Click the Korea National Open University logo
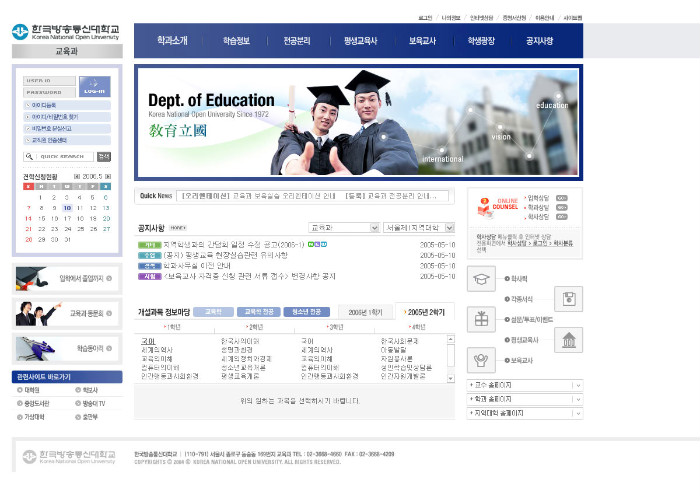700x496 pixels. click(66, 32)
